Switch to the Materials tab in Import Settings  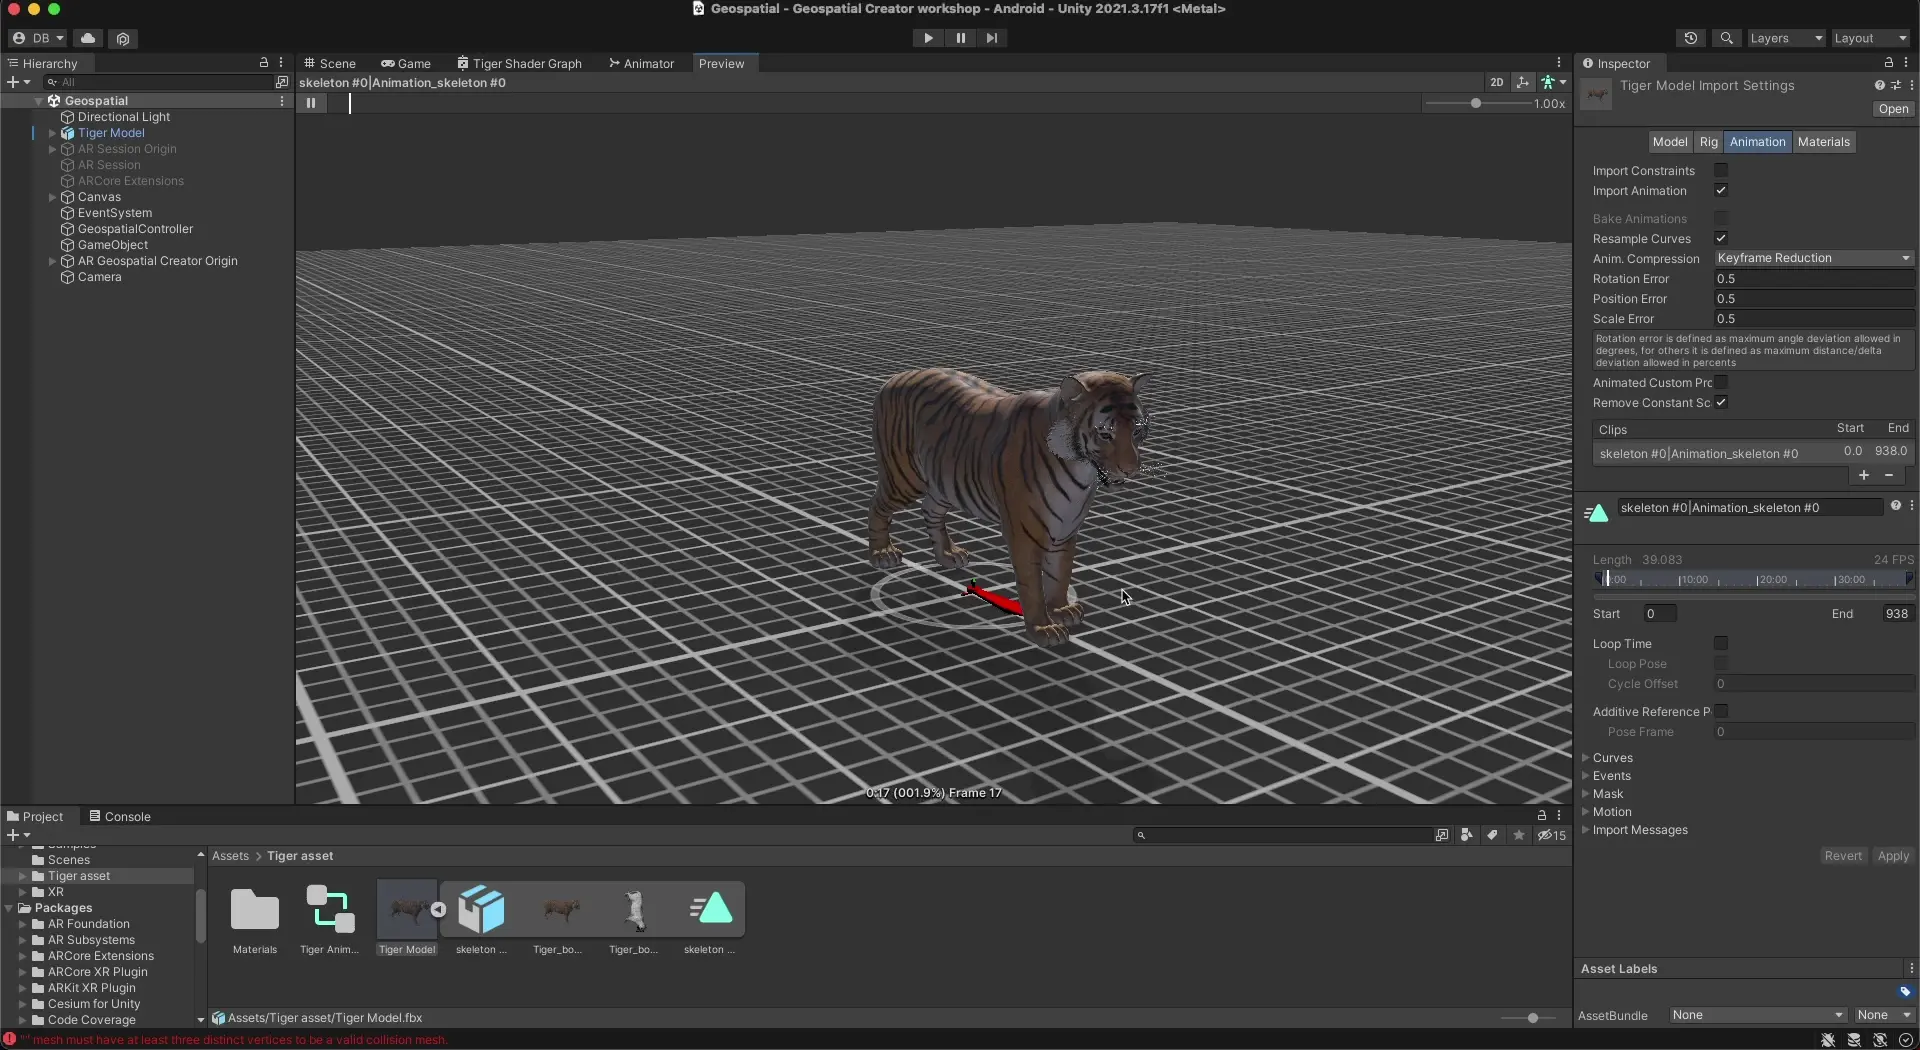click(1824, 141)
